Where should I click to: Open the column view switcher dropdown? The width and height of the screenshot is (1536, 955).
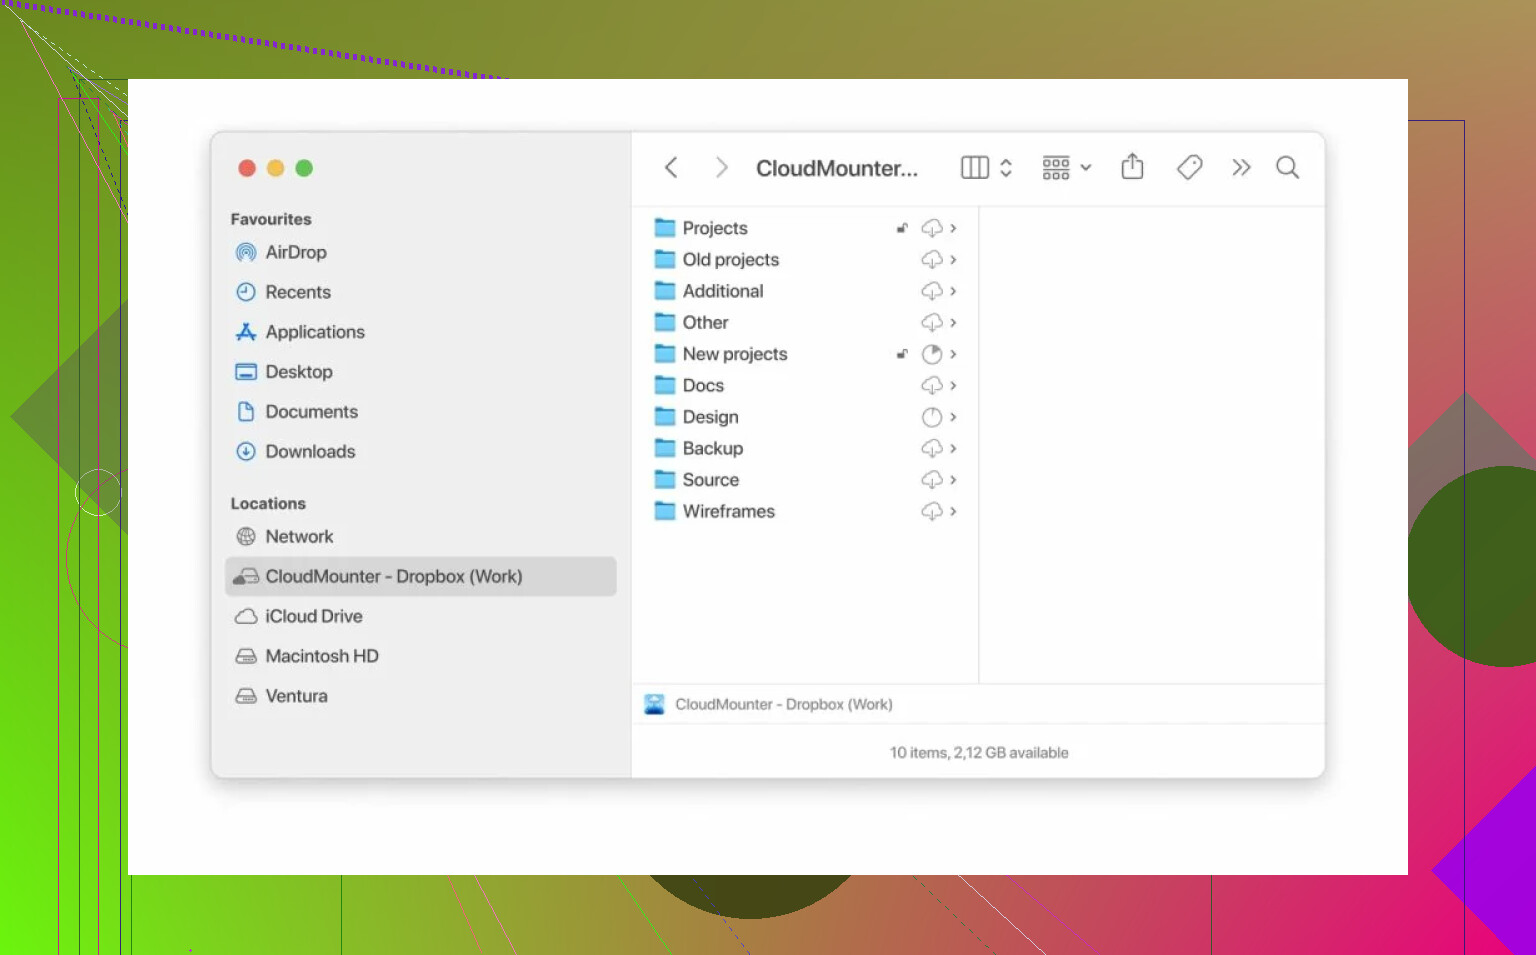(x=986, y=168)
